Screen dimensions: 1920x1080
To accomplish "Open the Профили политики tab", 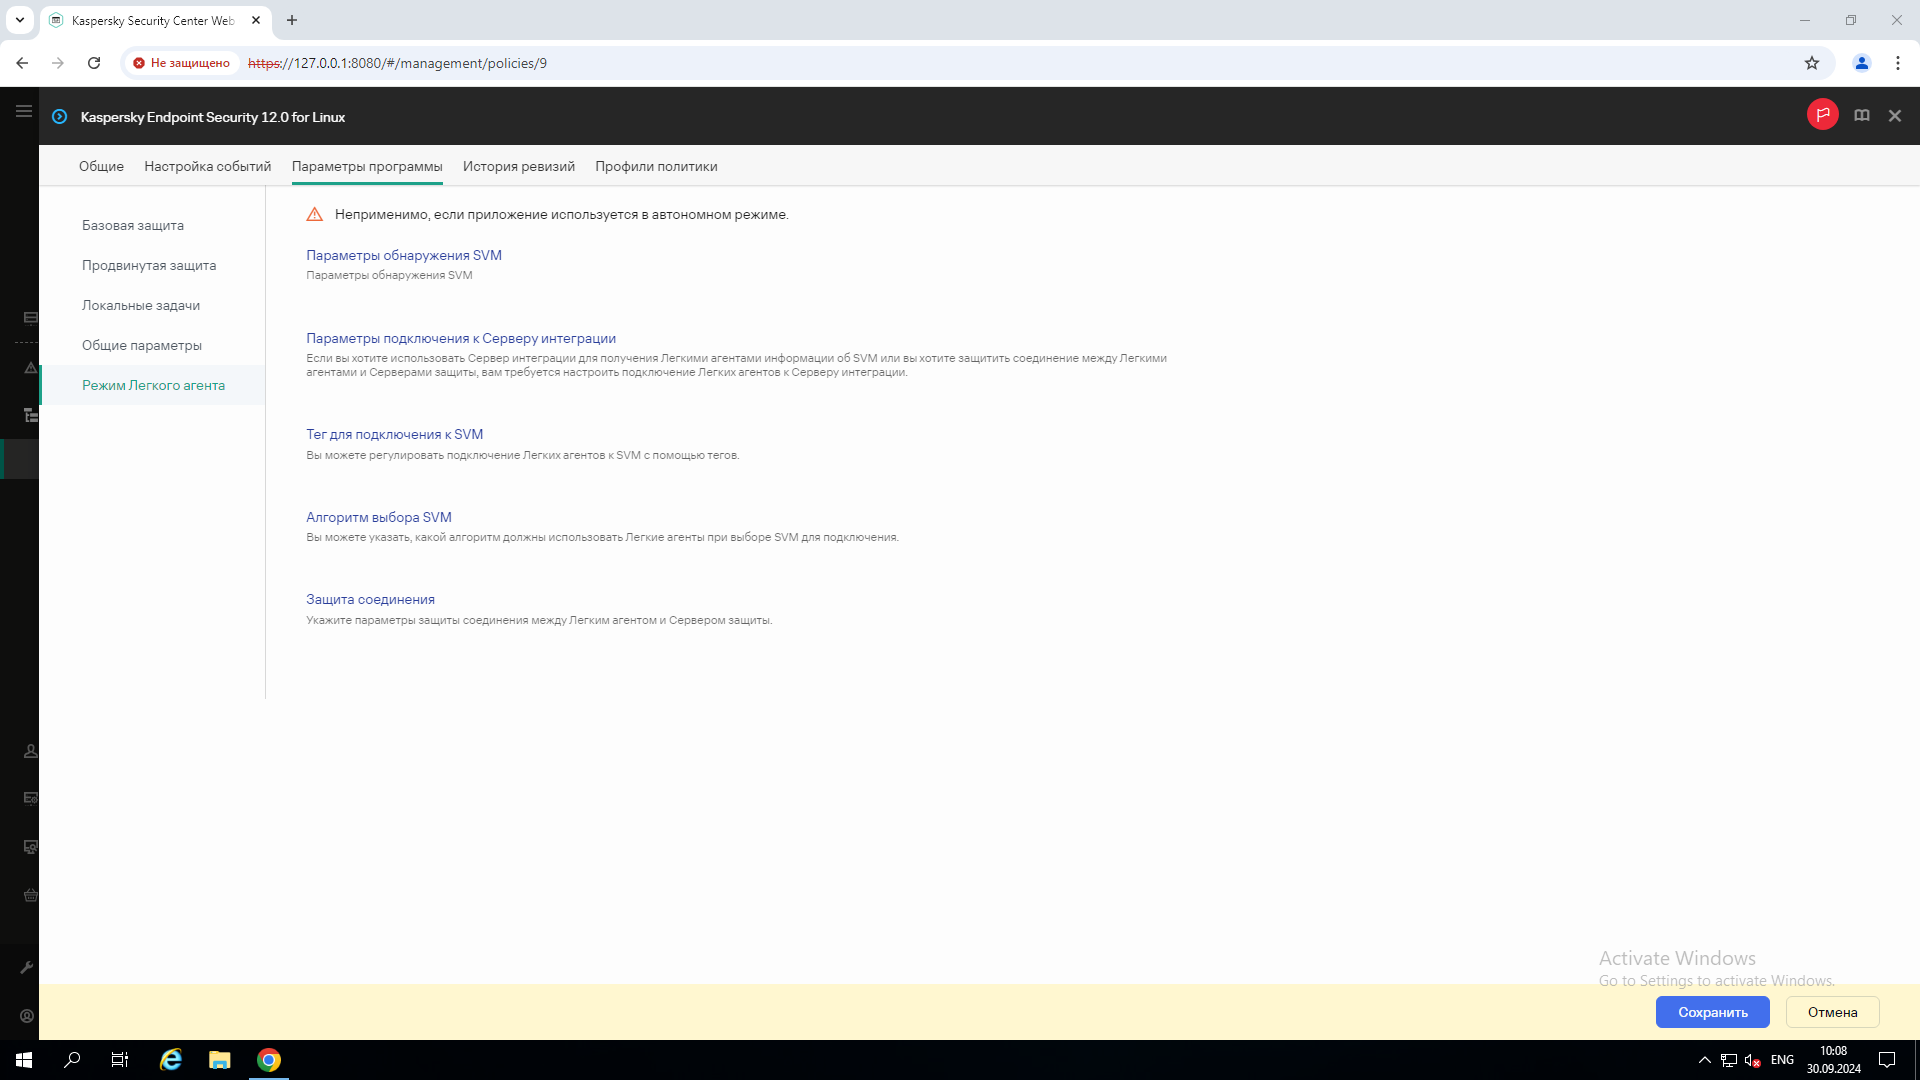I will tap(656, 166).
